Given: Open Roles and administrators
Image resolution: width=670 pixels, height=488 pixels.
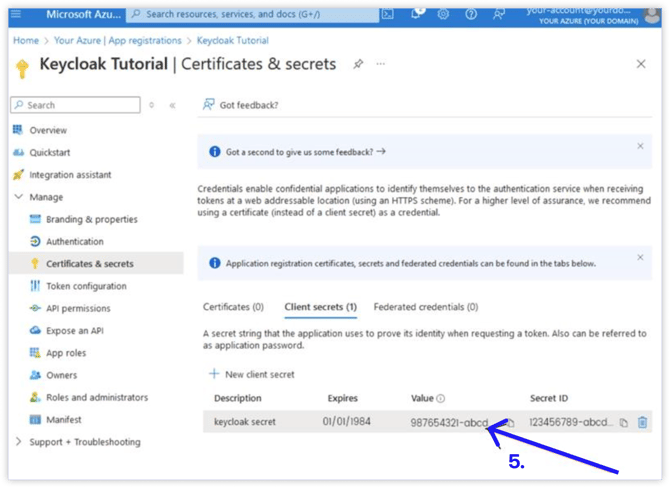Looking at the screenshot, I should 97,397.
